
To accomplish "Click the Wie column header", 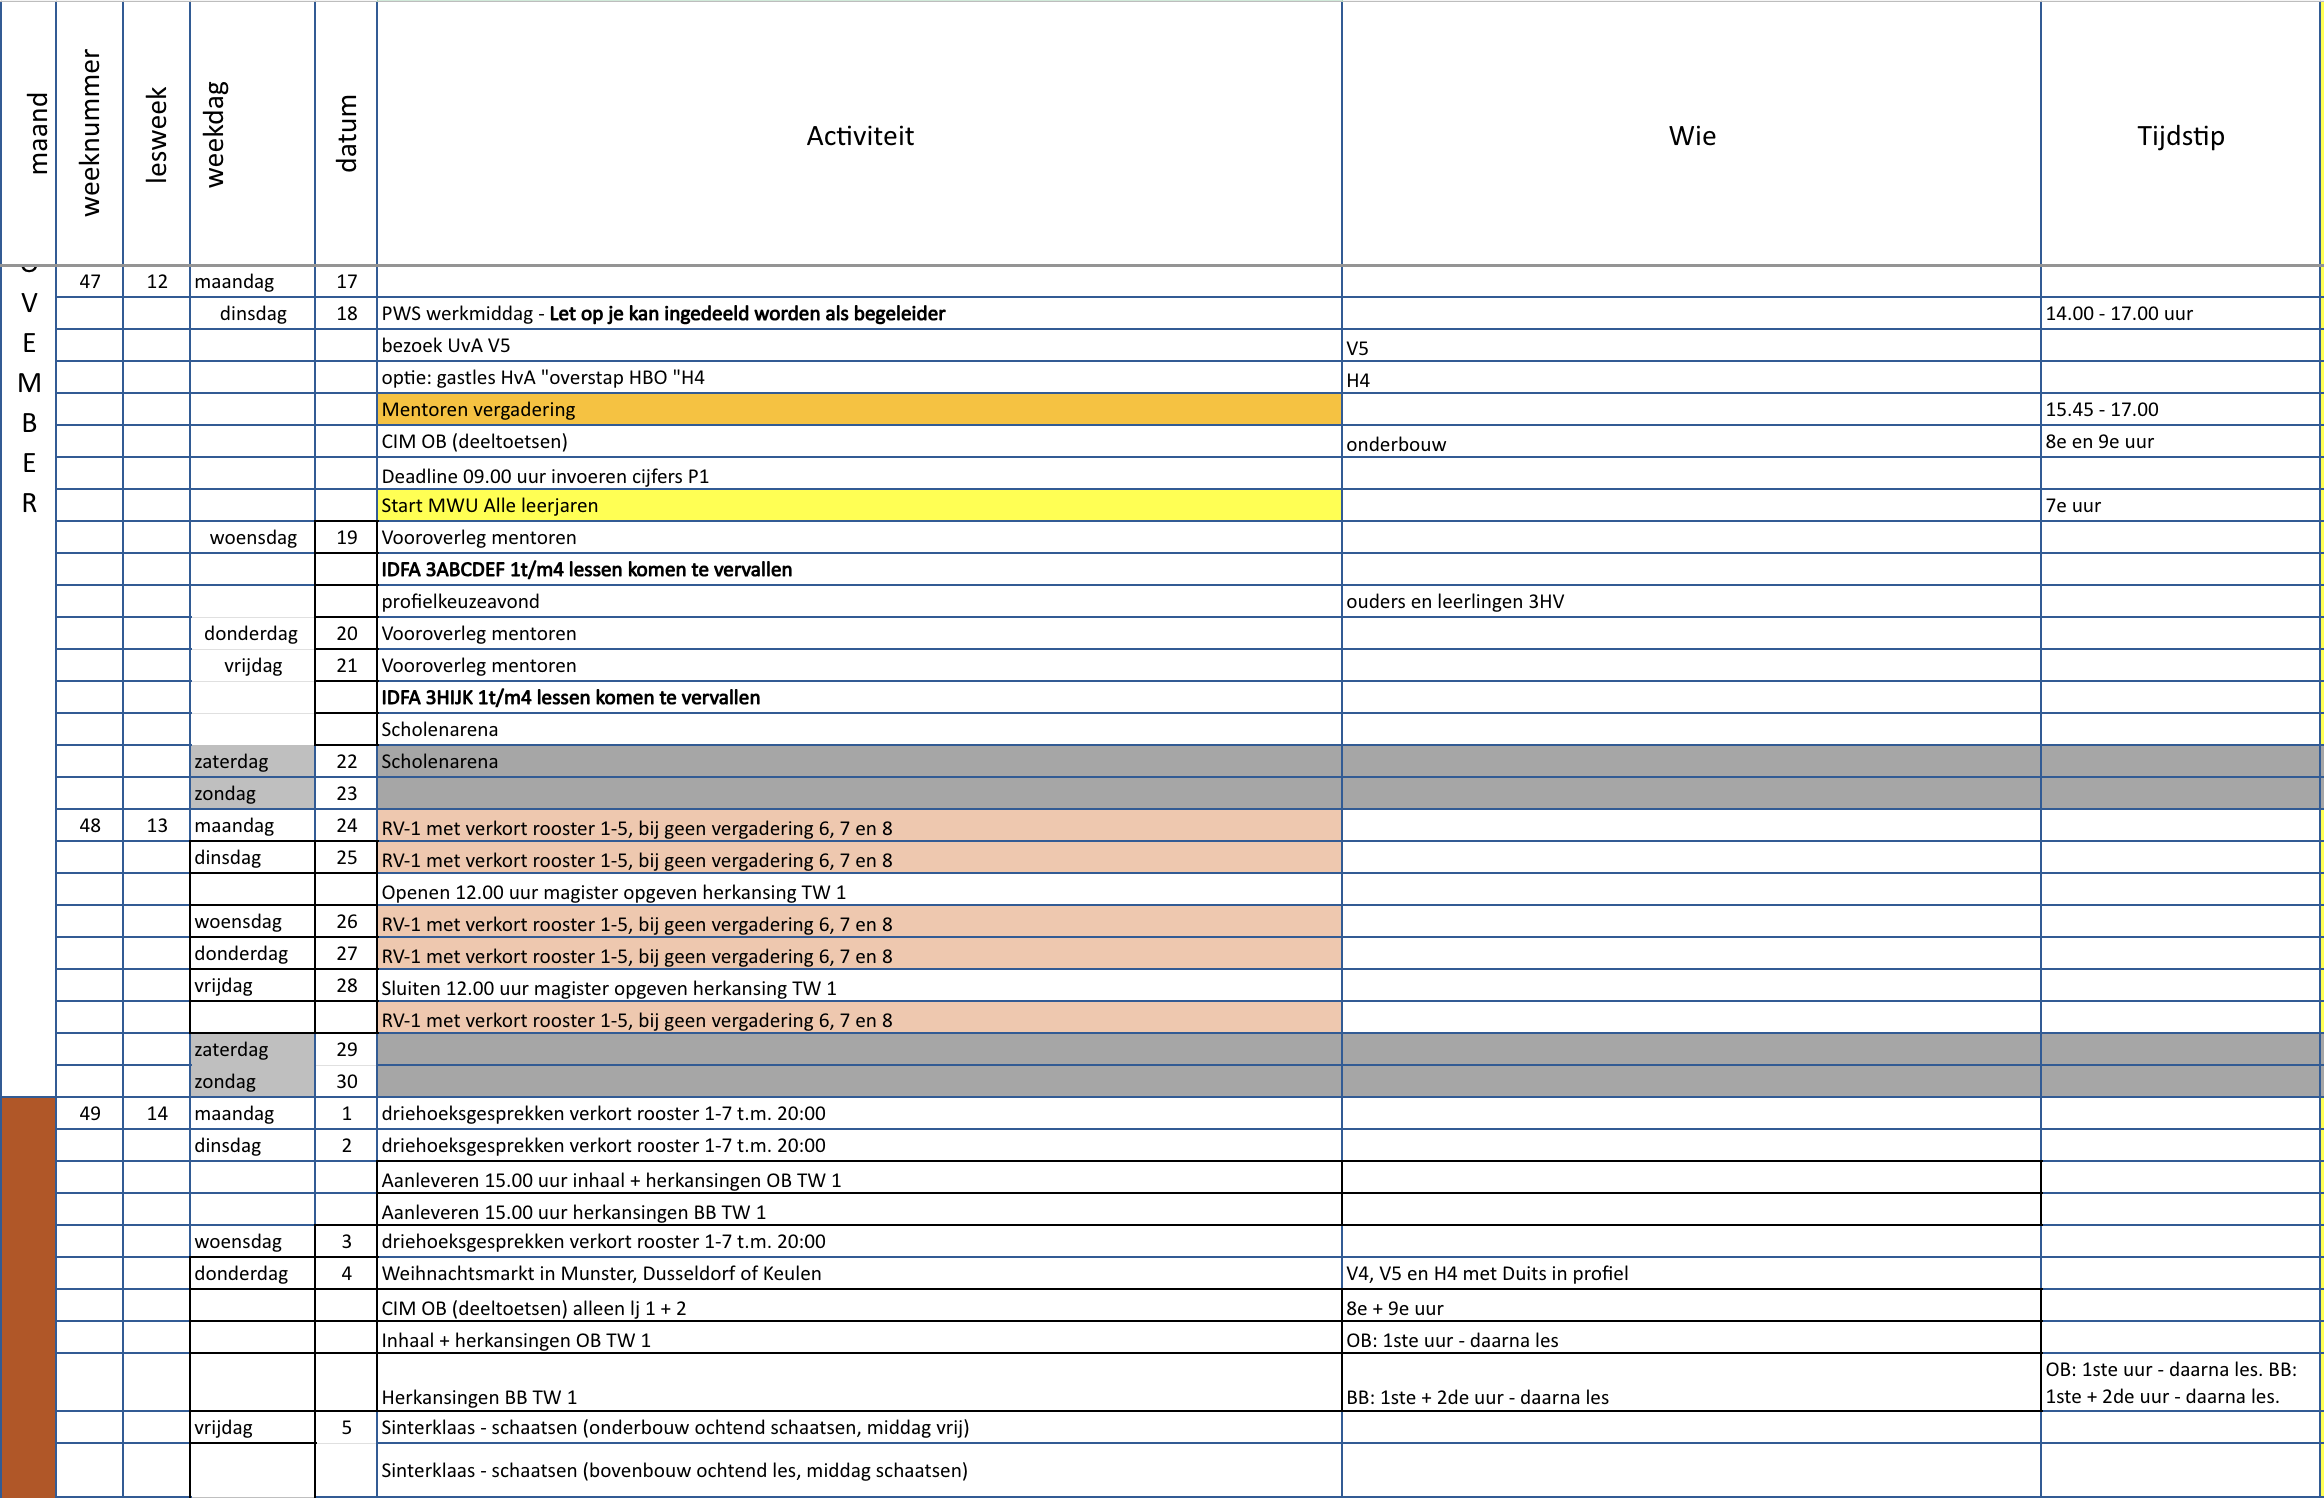I will click(x=1691, y=135).
